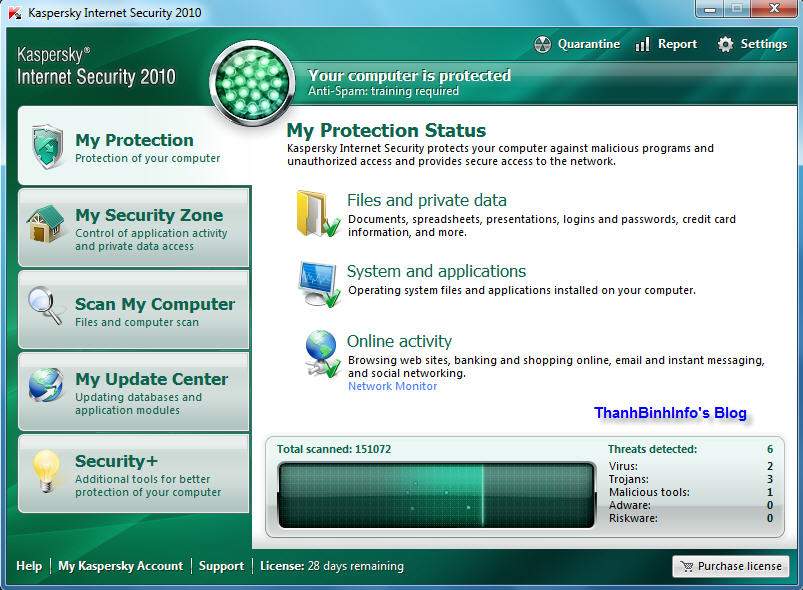Screen dimensions: 803x590
Task: Click the Riskware count row
Action: click(691, 518)
